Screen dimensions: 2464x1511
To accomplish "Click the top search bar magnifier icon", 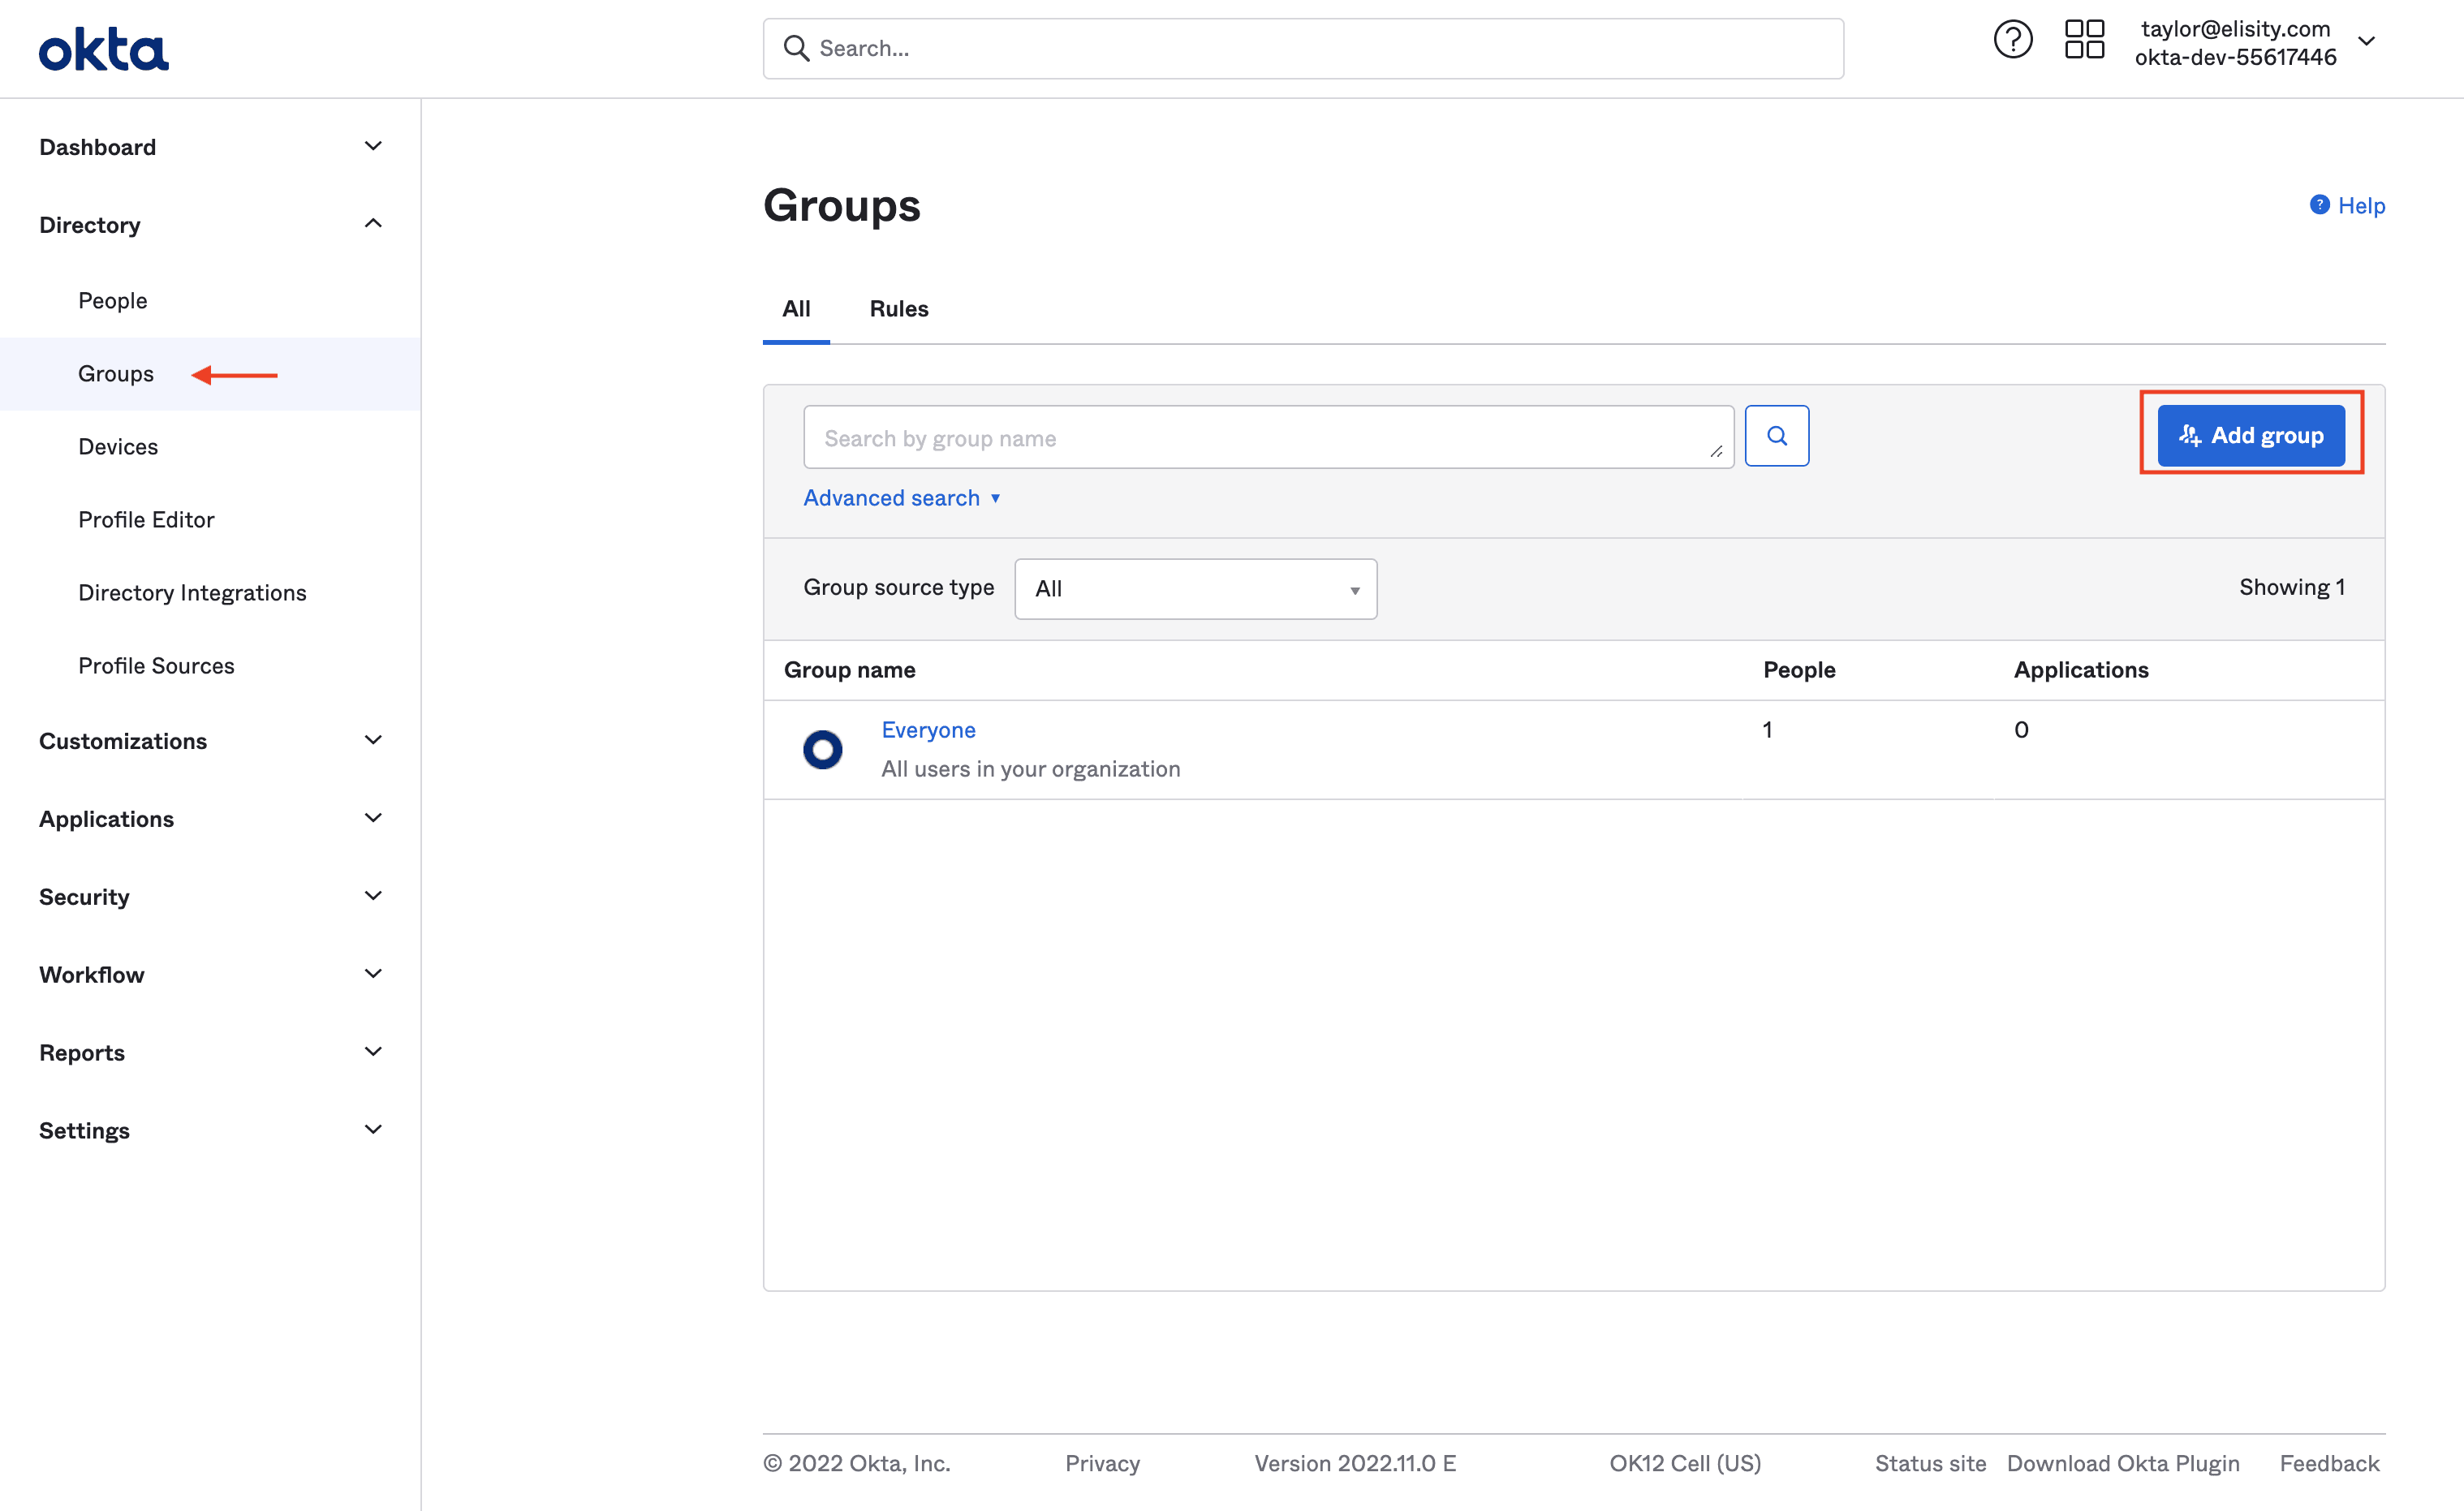I will pos(796,48).
